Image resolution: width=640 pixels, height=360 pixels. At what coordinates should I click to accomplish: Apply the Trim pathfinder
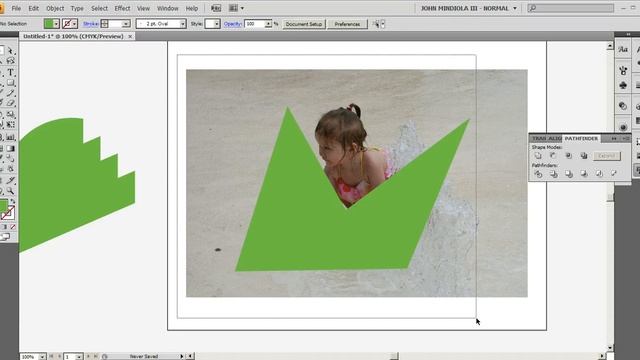tap(553, 174)
